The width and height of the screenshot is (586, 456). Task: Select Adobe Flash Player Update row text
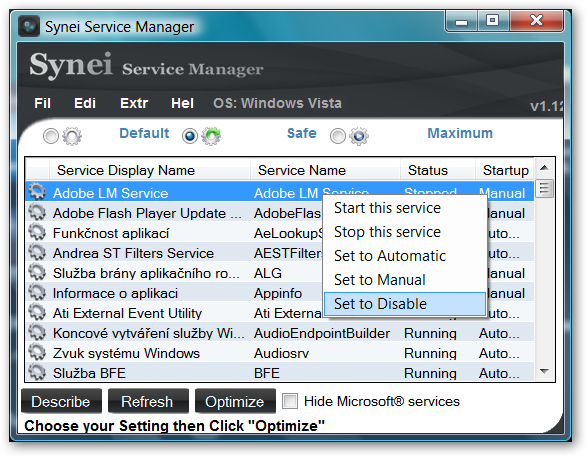pos(147,213)
